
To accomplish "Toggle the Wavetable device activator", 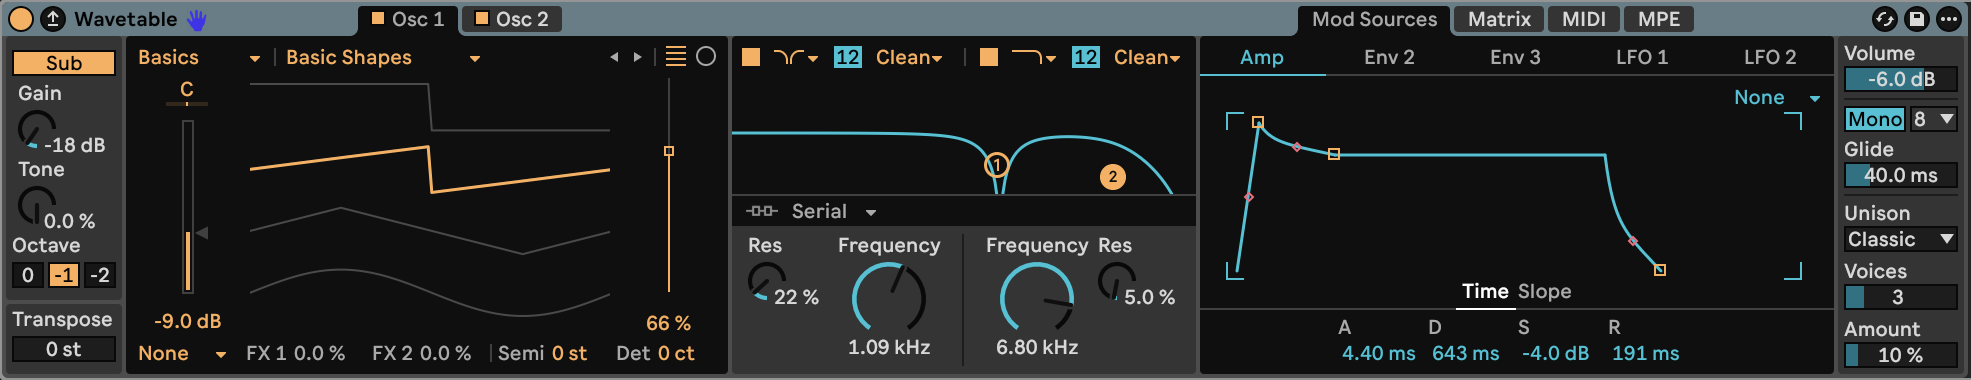I will click(20, 19).
